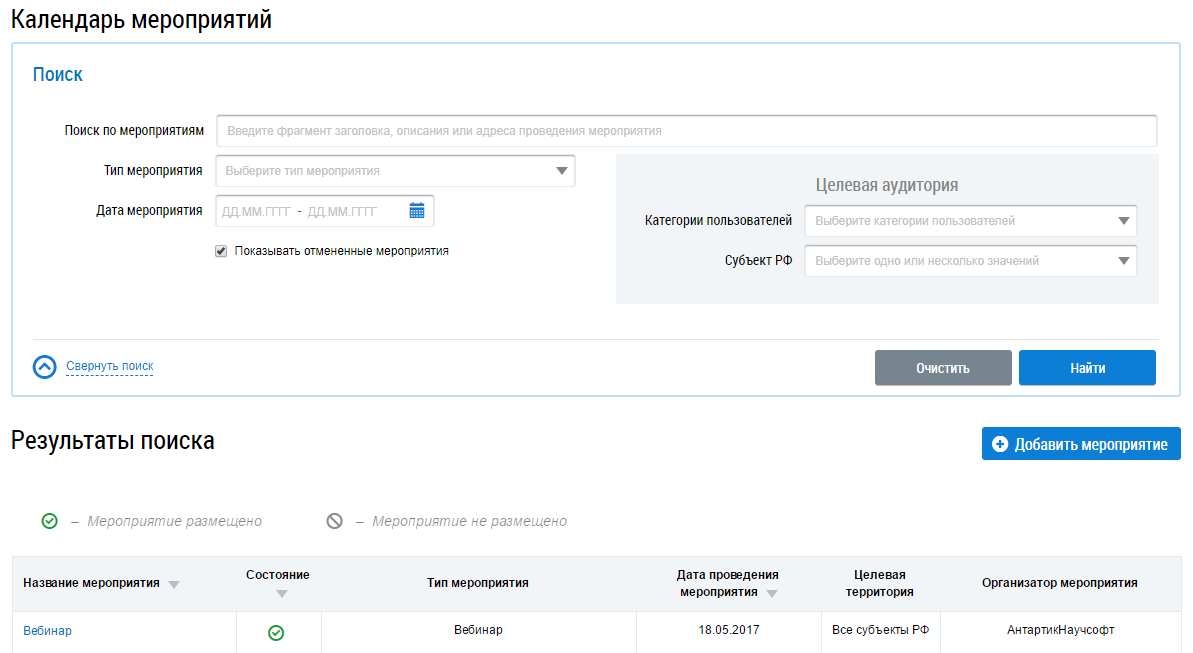Click the start date ДД.ММ.ГГГГ field
Image resolution: width=1193 pixels, height=653 pixels.
pos(256,211)
